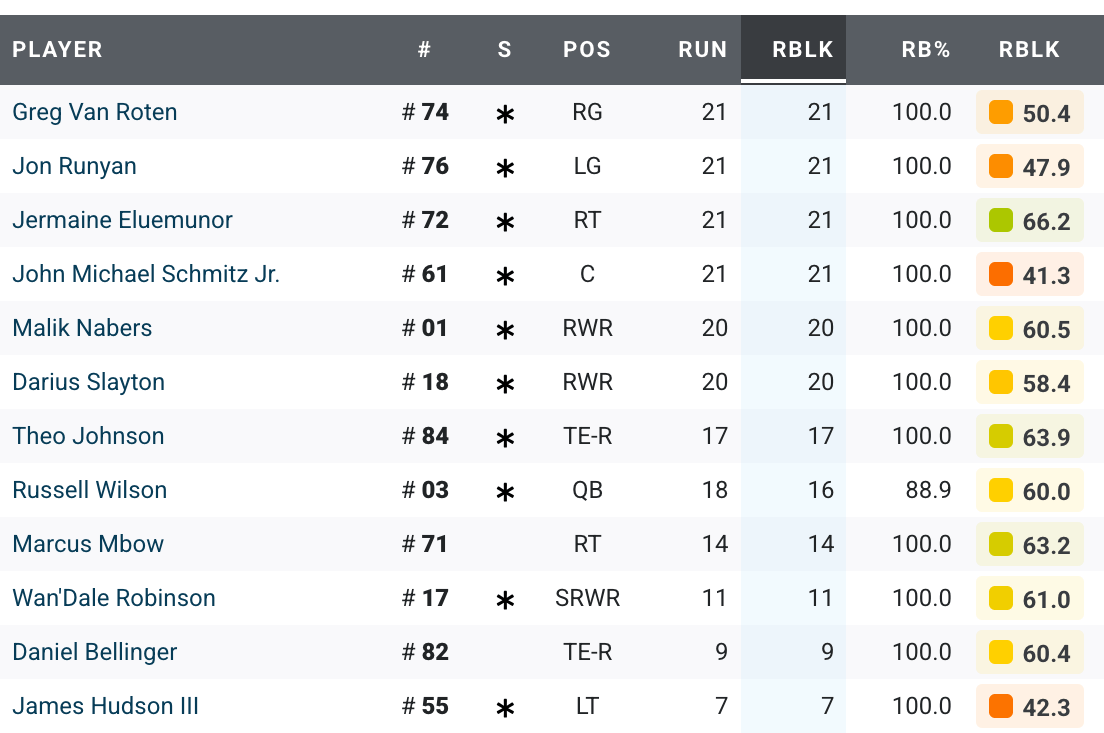This screenshot has height=733, width=1104.
Task: Sort by the RUN column header
Action: (702, 49)
